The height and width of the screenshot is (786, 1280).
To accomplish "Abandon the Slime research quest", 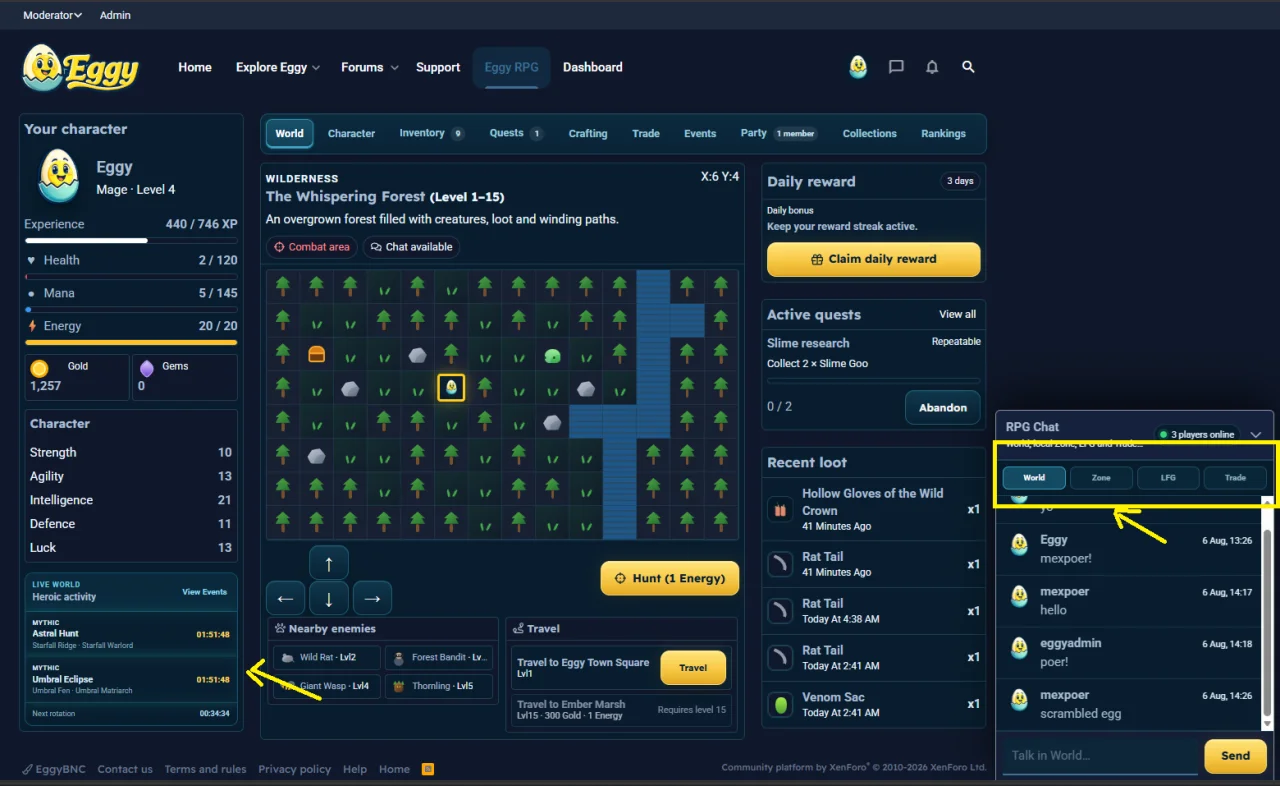I will pos(942,407).
